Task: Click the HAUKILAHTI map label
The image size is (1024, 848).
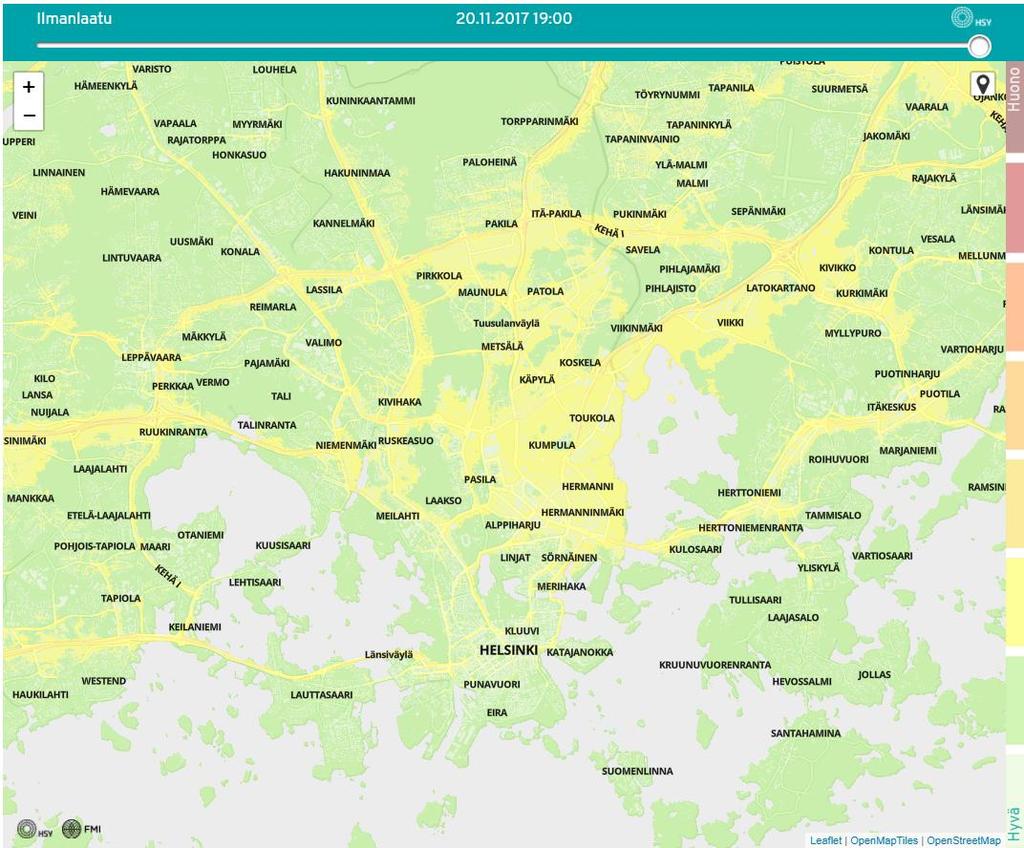Action: pos(40,695)
